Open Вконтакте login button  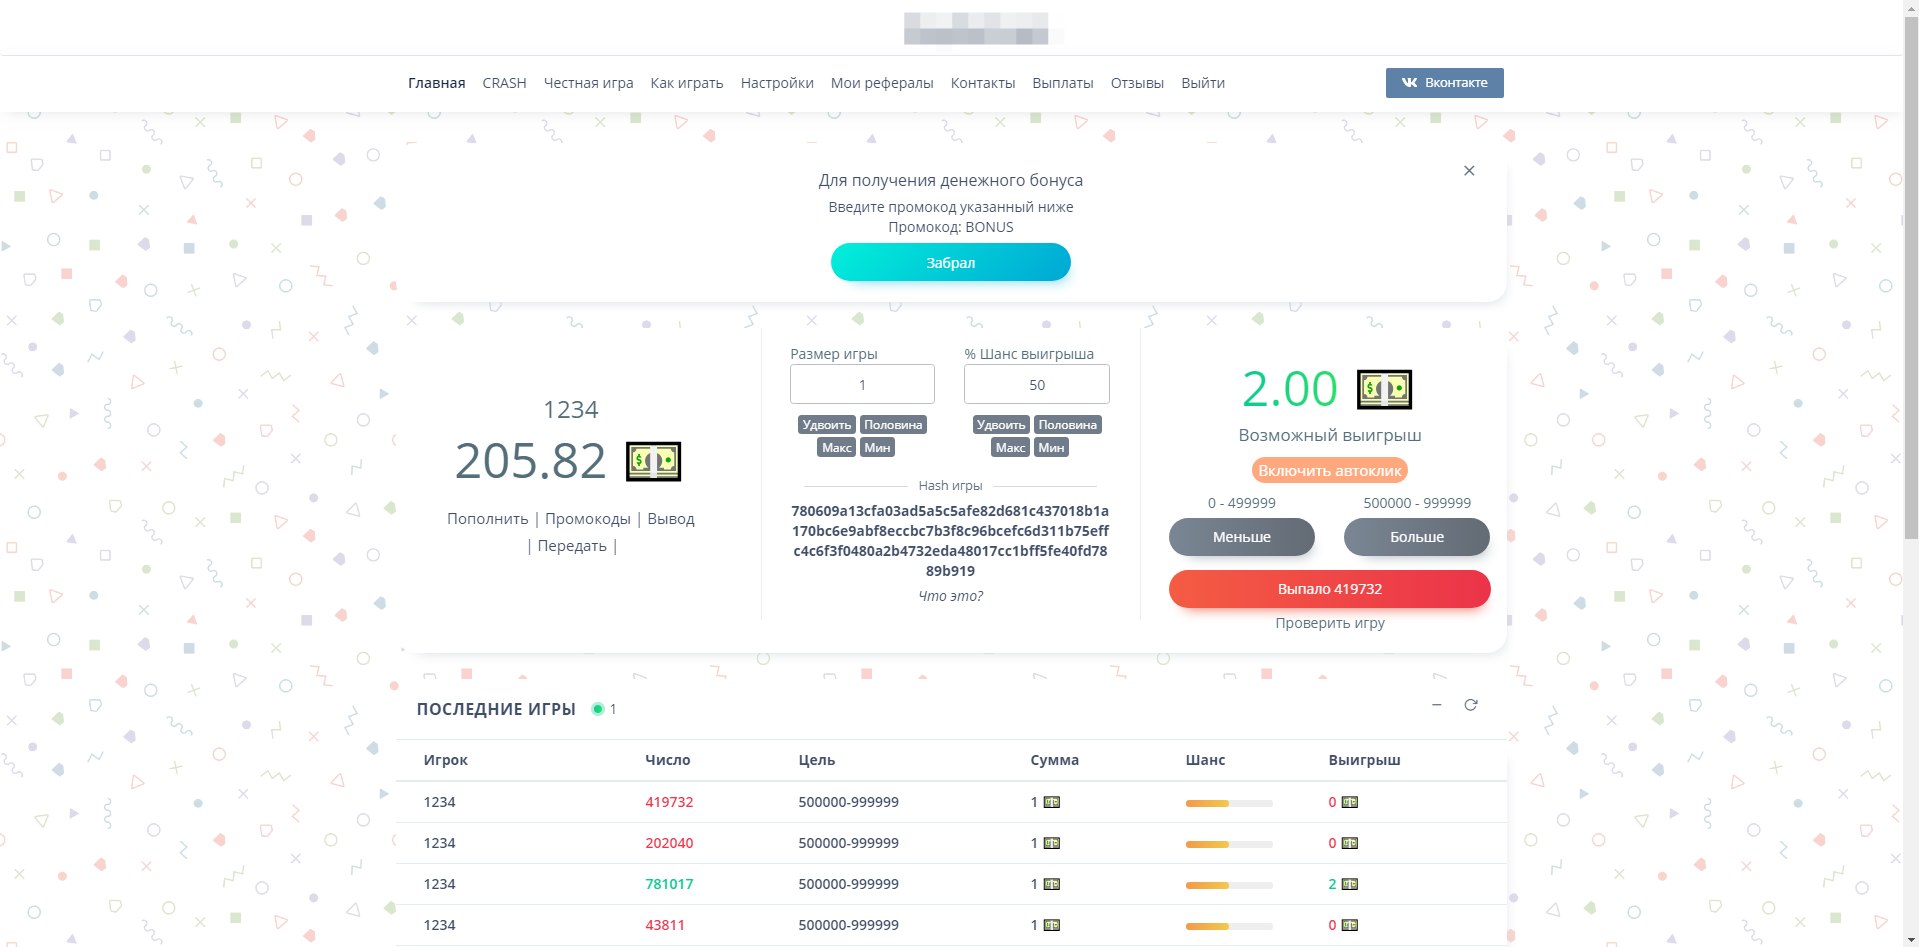pyautogui.click(x=1444, y=83)
